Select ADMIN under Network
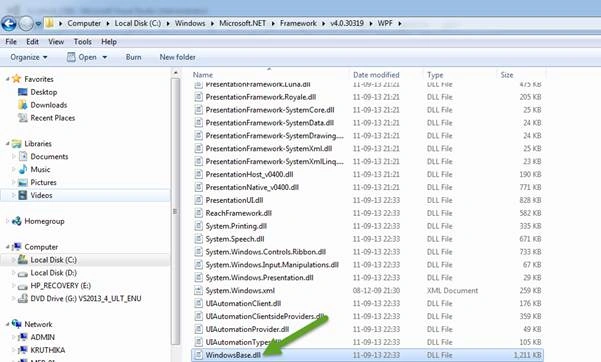Screen dimensions: 601x362 (x=43, y=337)
